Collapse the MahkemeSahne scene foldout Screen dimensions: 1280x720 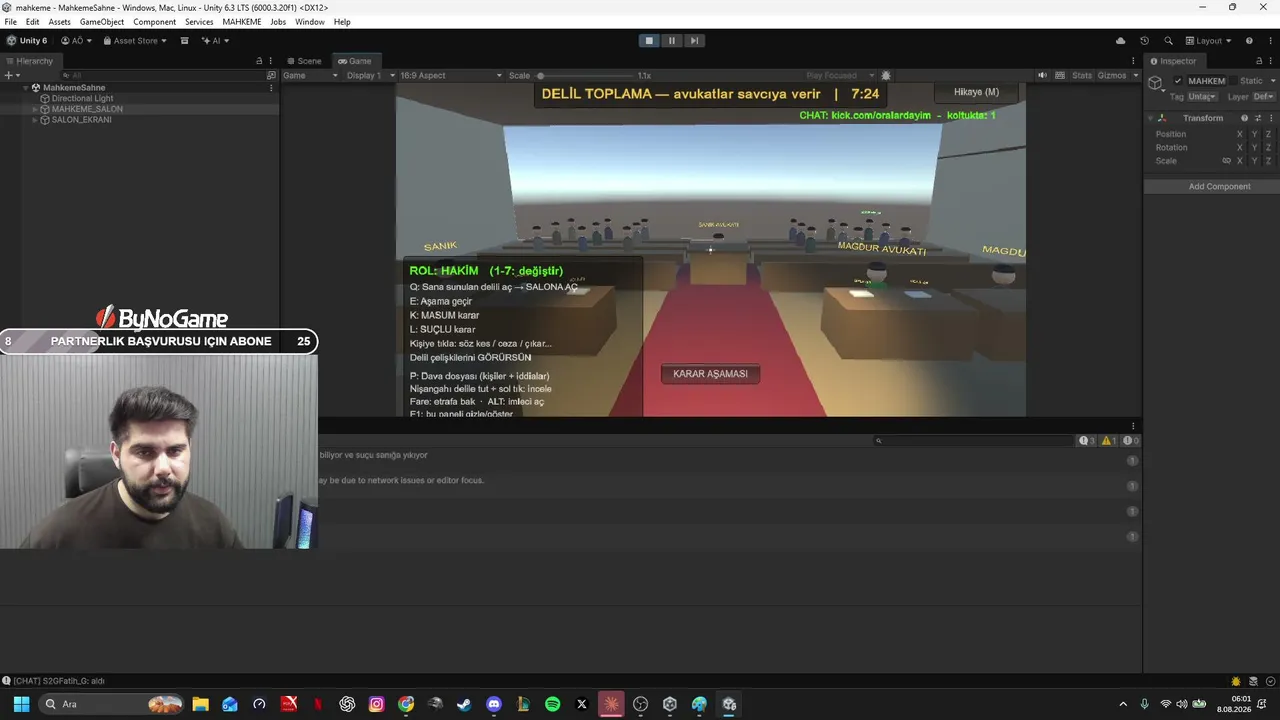[26, 88]
